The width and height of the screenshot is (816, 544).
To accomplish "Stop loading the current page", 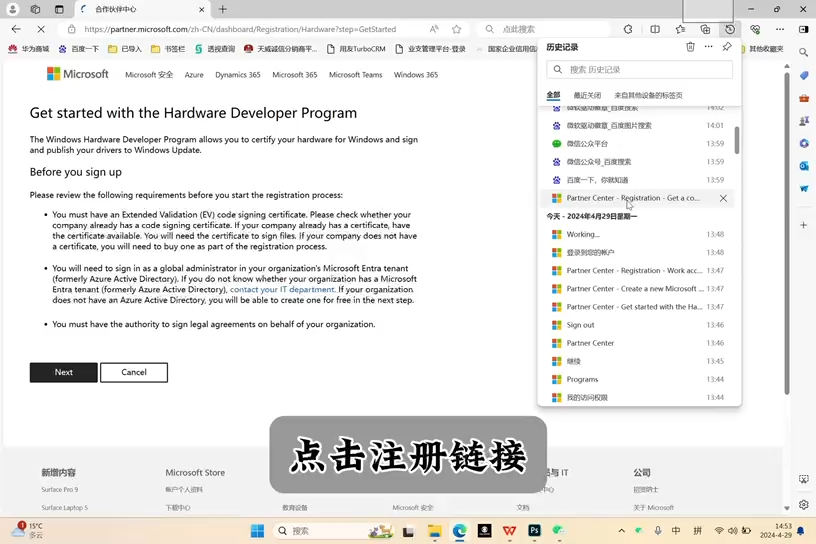I will tap(41, 29).
